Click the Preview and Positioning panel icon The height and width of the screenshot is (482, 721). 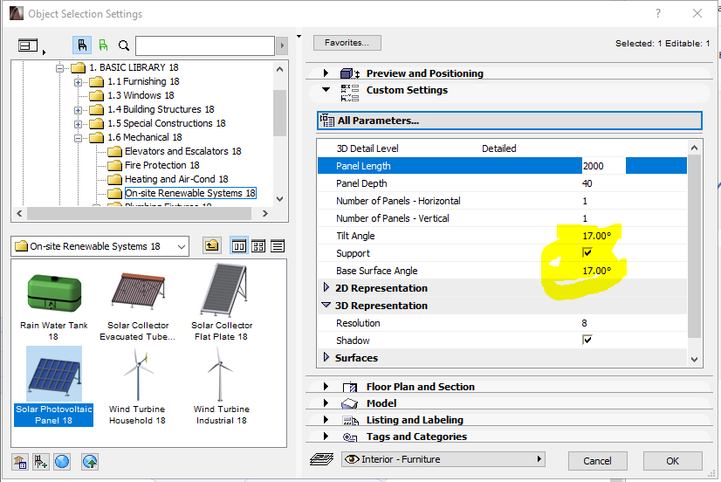[350, 73]
